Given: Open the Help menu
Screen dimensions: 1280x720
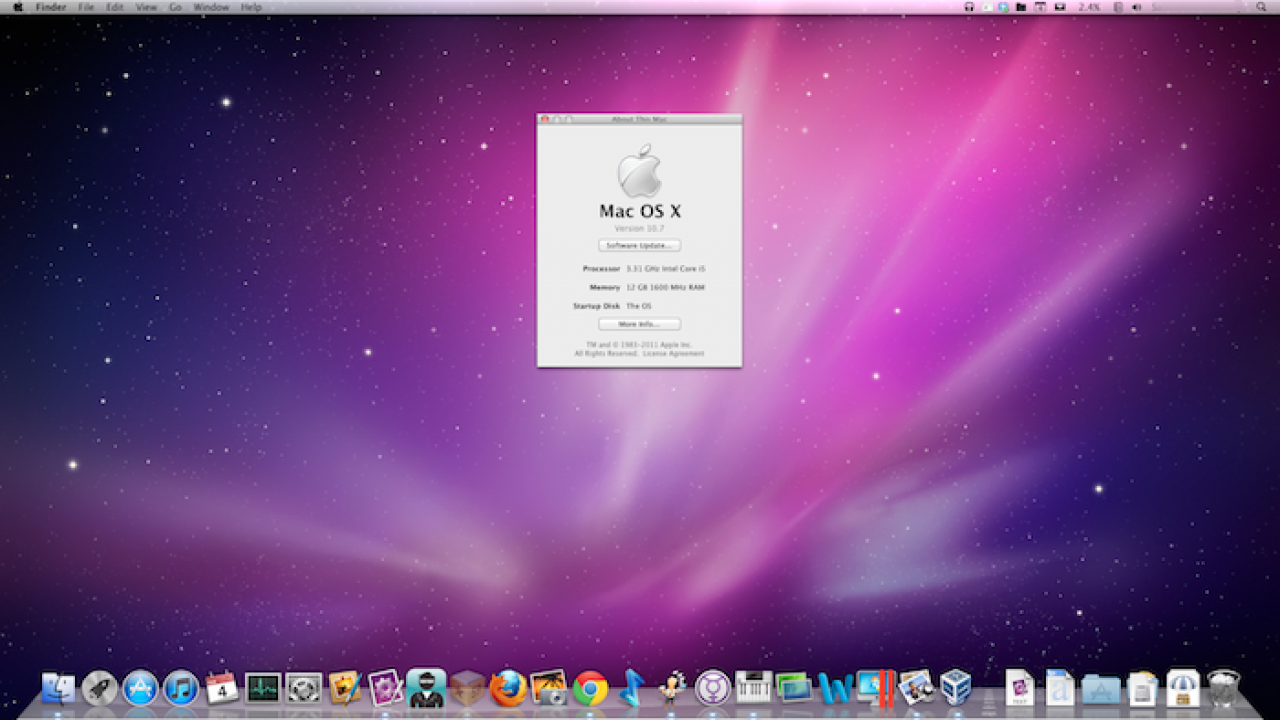Looking at the screenshot, I should click(x=251, y=7).
